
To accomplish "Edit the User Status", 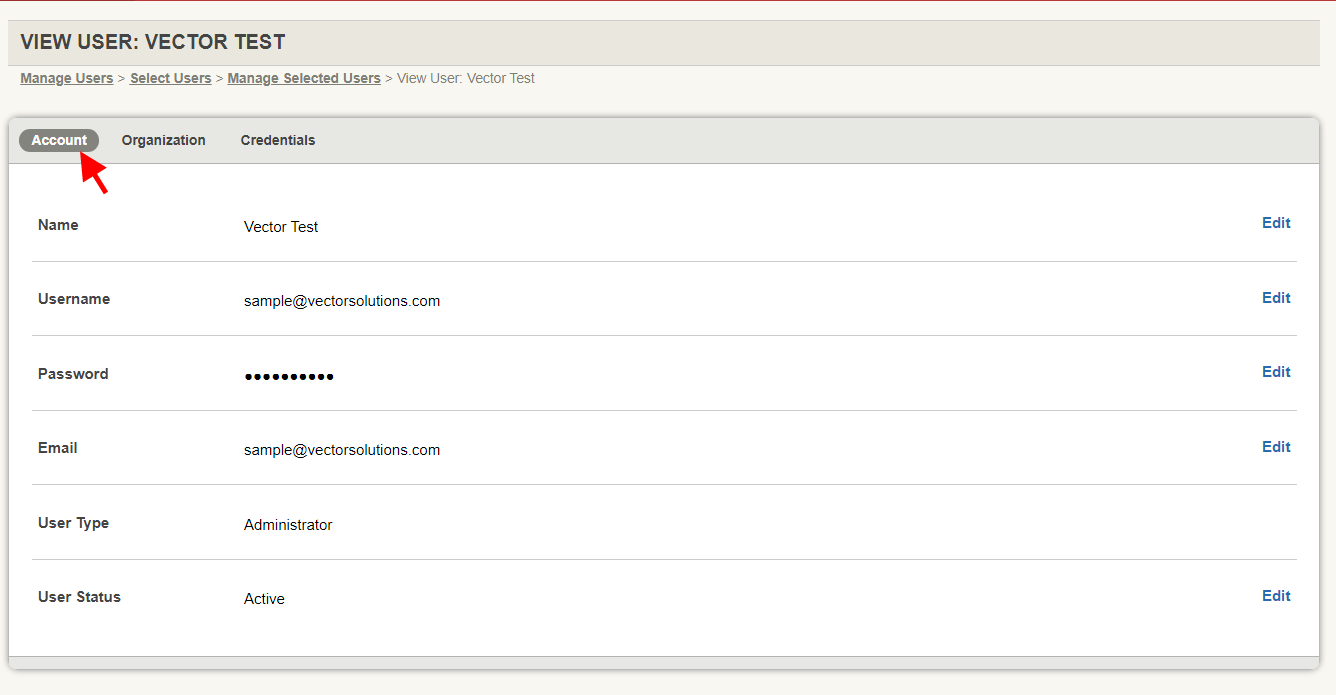I will tap(1275, 595).
